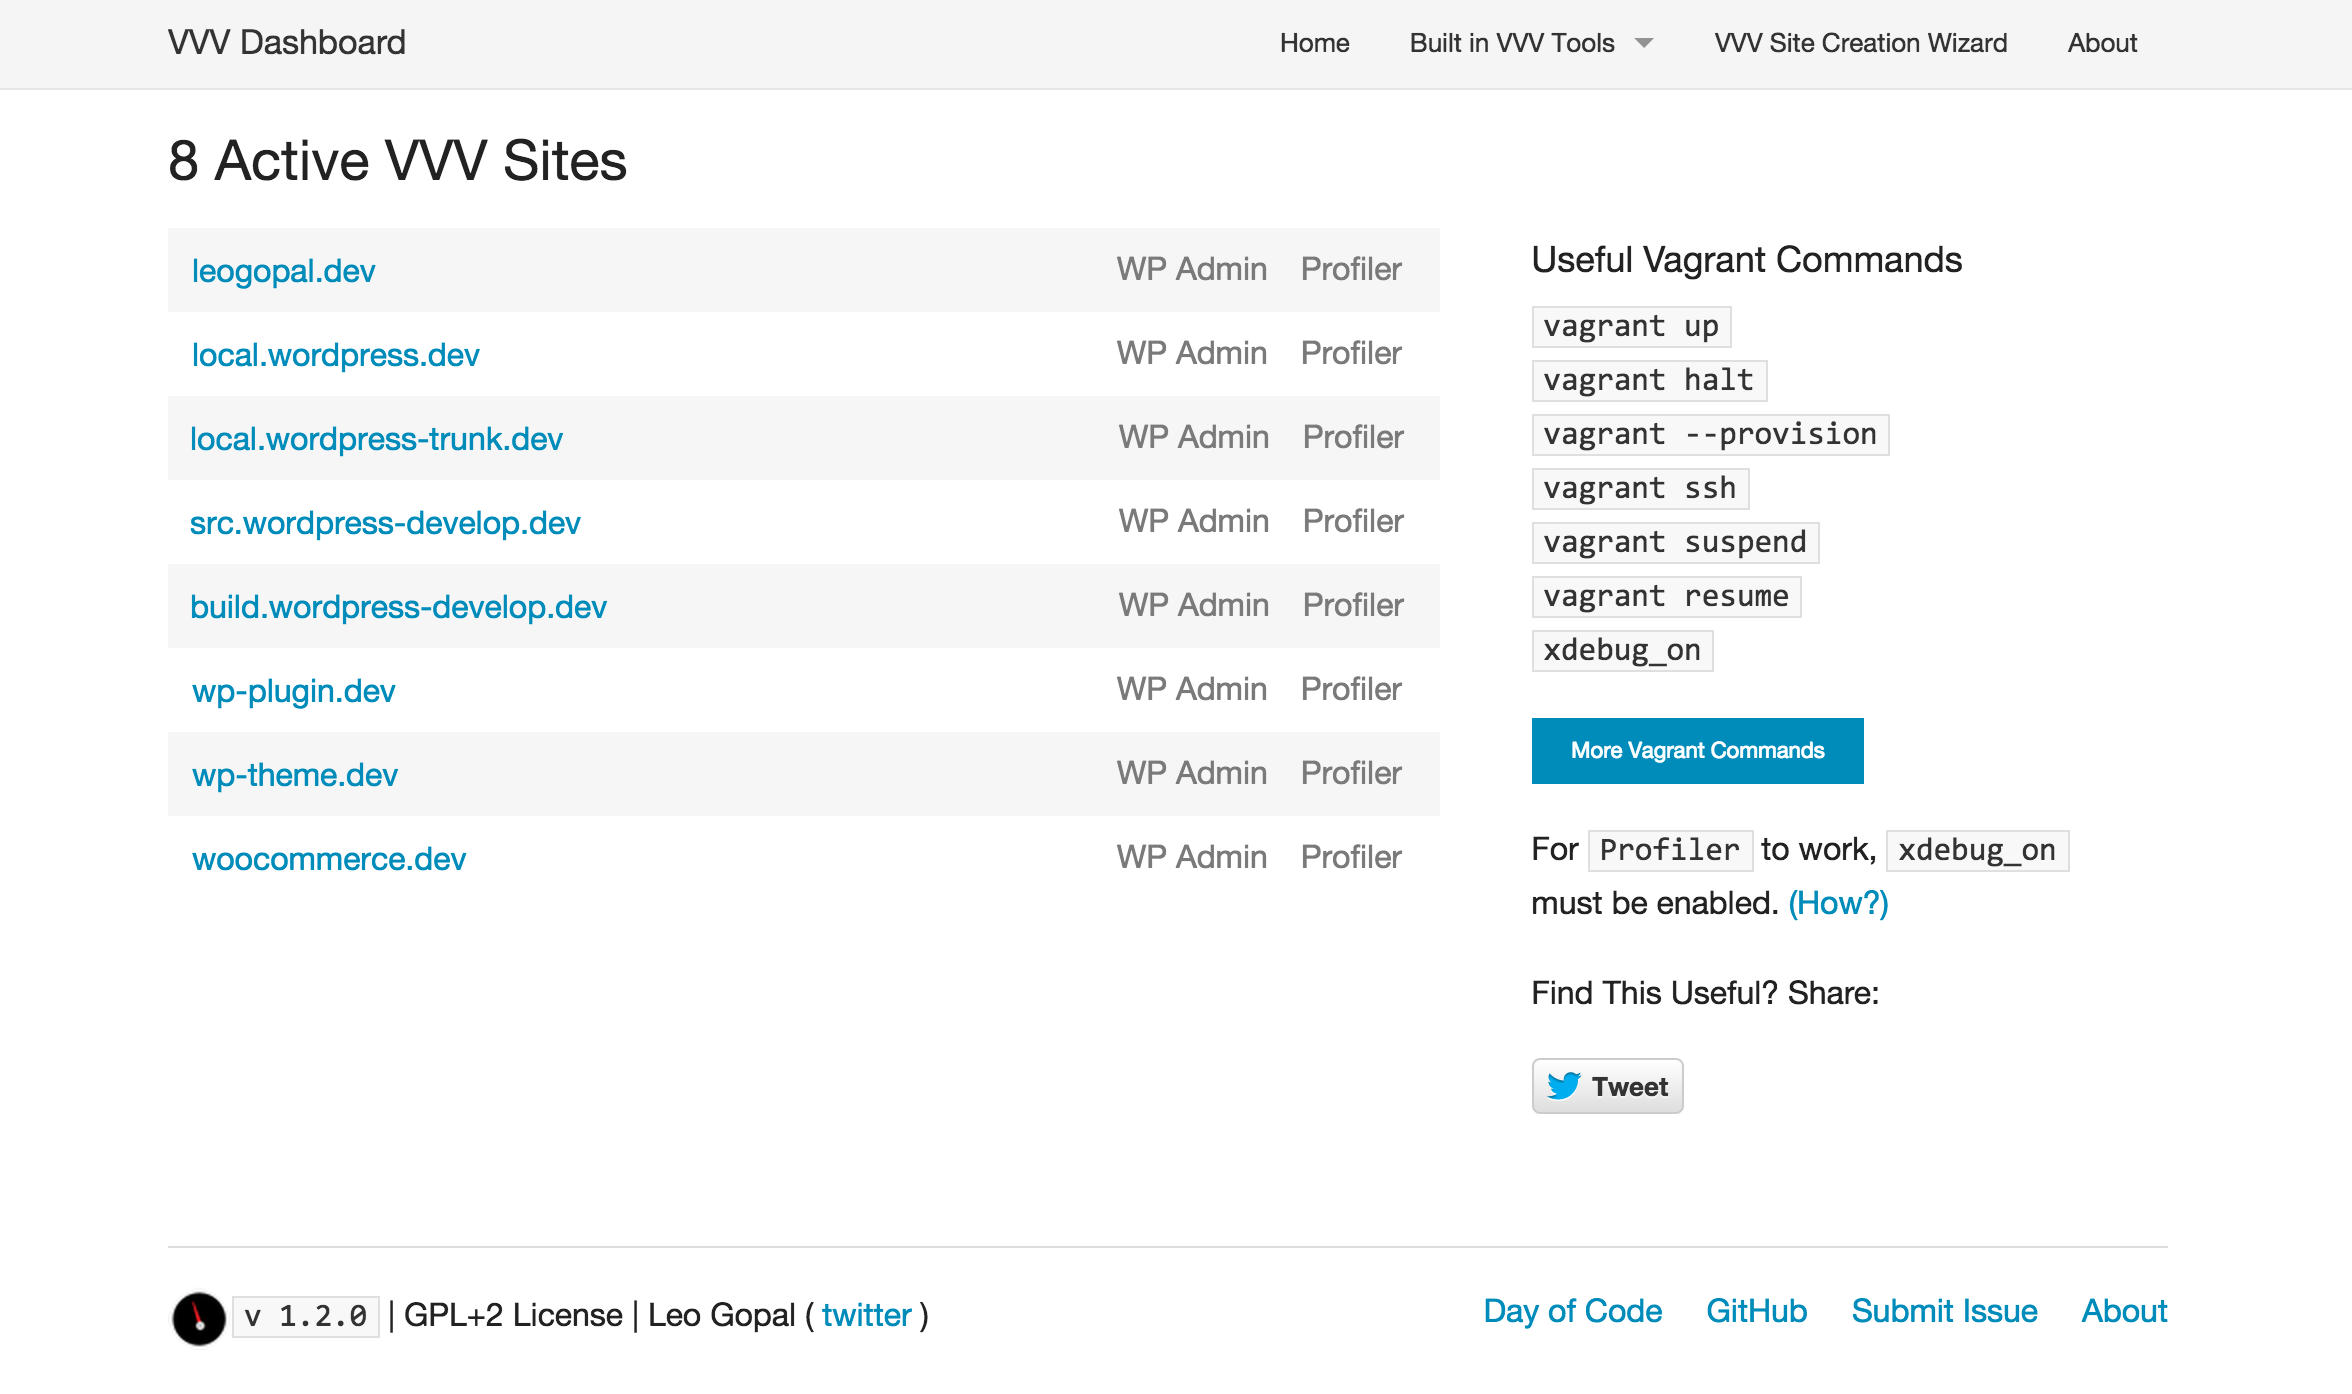Open the Day of Code link
Screen dimensions: 2352x1394
(1572, 1311)
